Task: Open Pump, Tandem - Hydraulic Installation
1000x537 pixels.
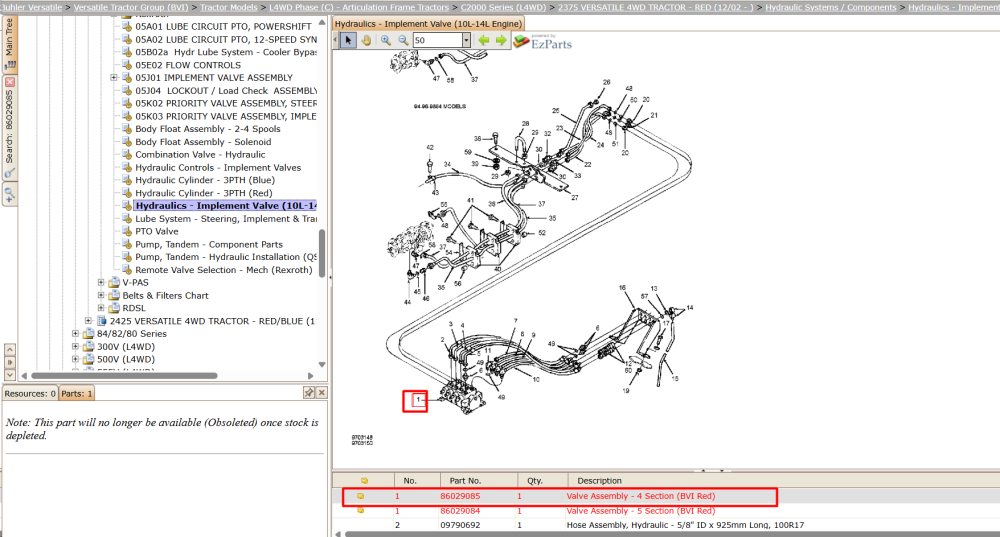Action: (x=226, y=257)
